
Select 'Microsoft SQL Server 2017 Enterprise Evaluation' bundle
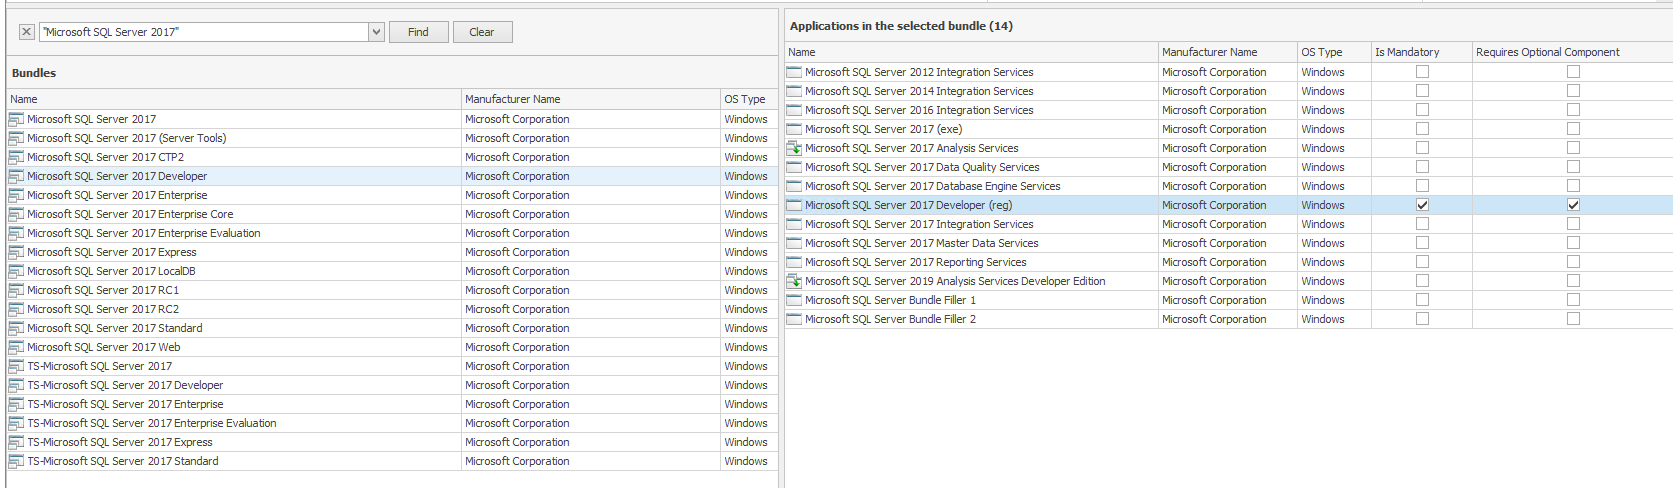[x=392, y=233]
